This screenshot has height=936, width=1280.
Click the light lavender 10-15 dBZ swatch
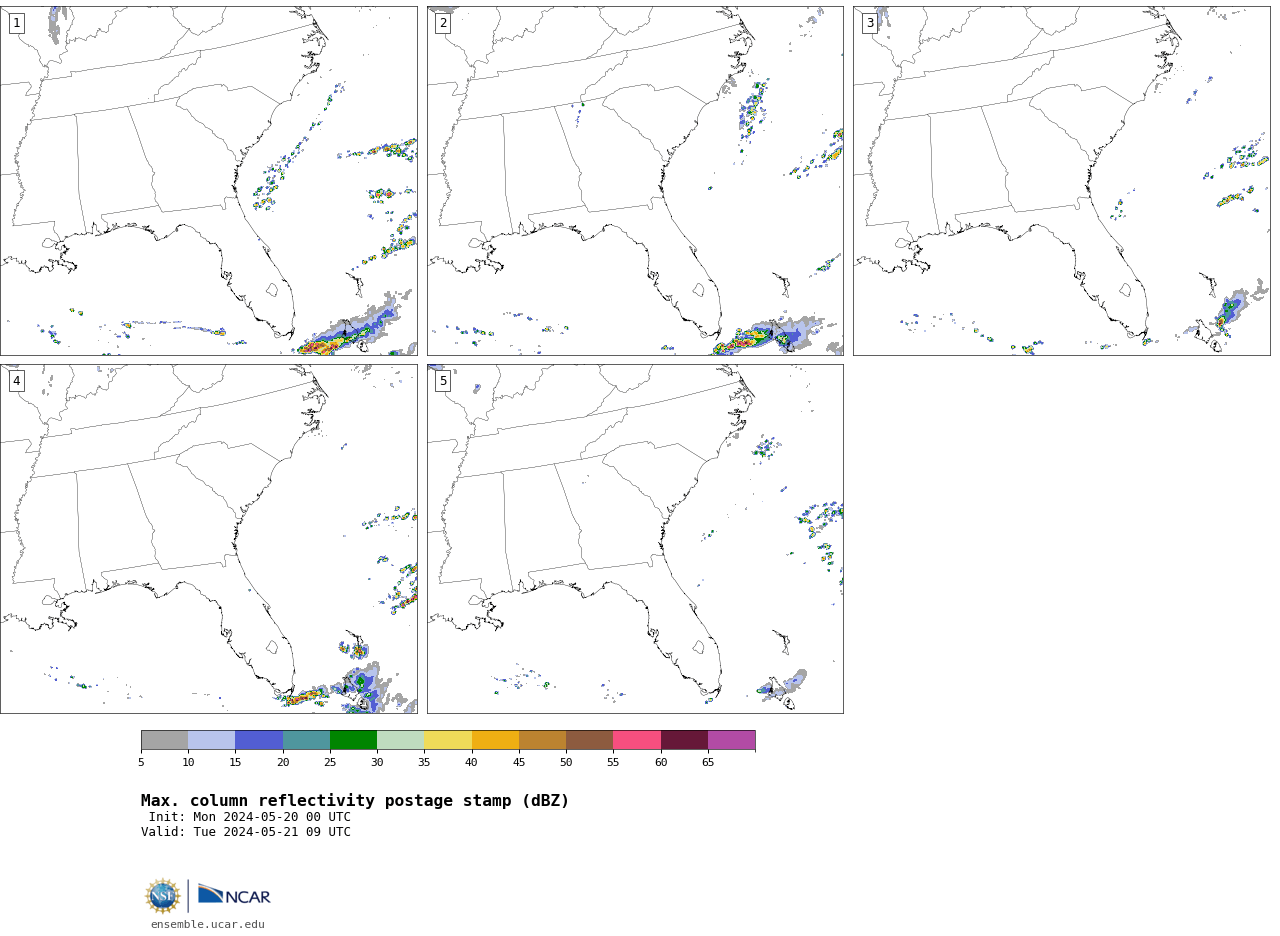point(212,740)
